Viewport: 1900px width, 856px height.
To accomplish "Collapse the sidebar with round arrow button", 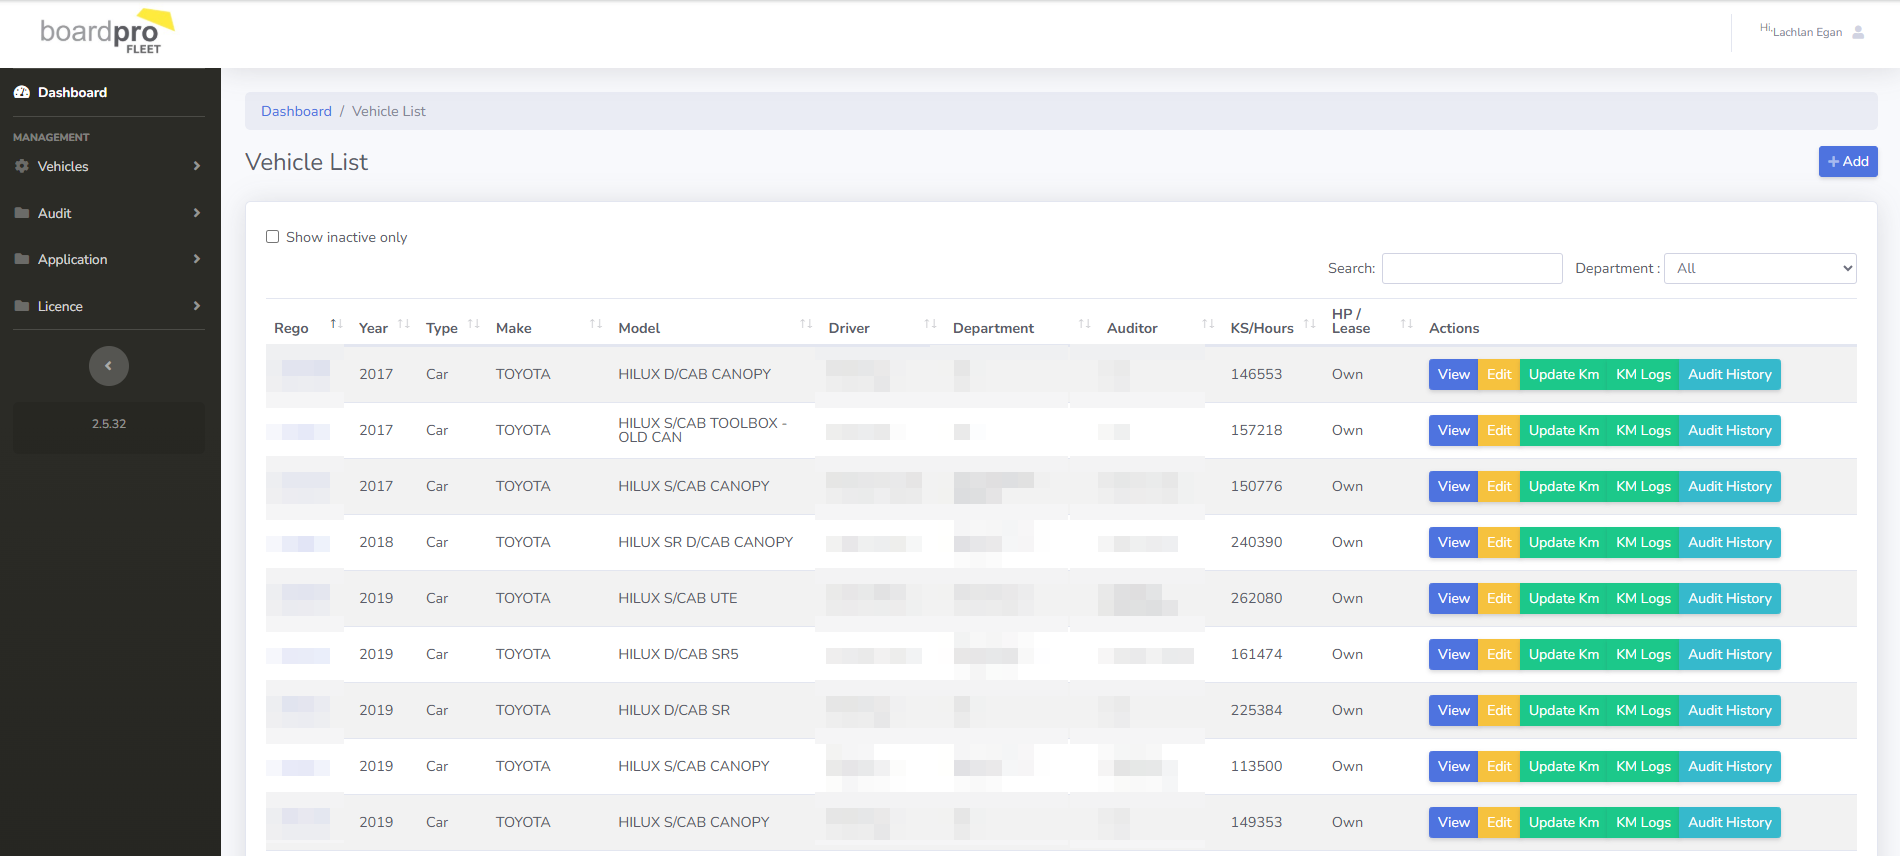I will pos(109,366).
